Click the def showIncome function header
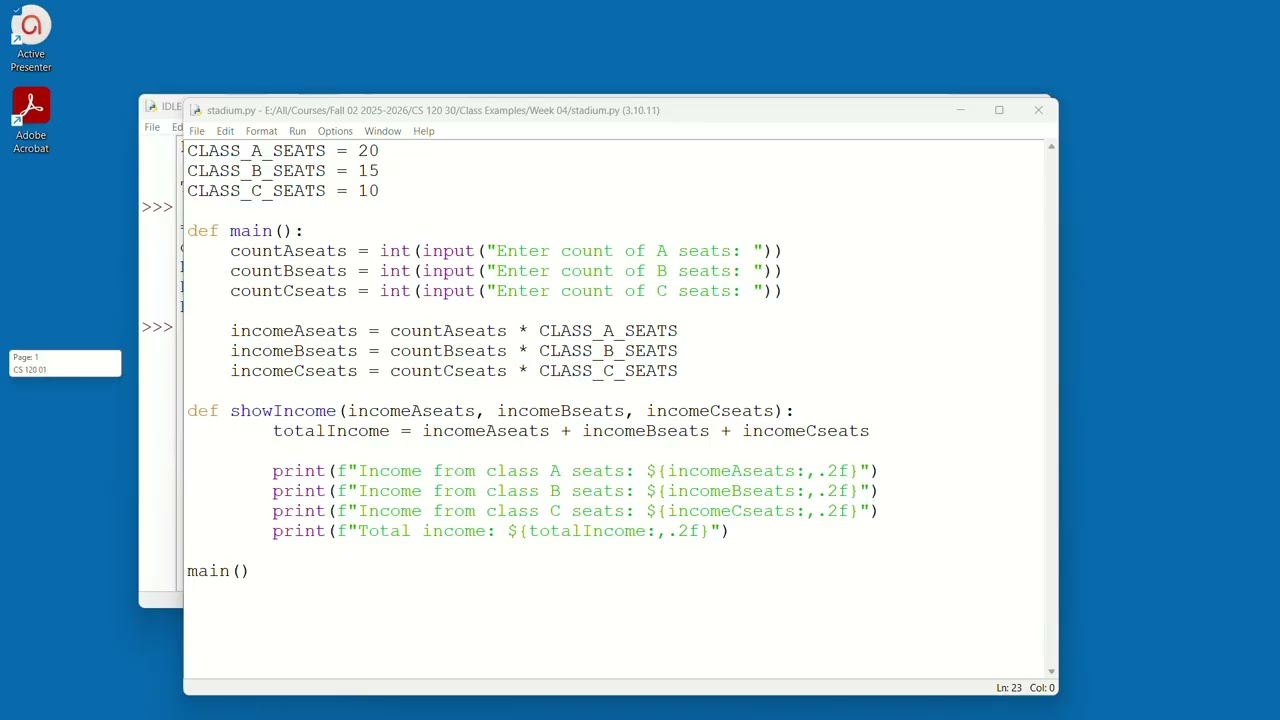1280x720 pixels. 490,411
